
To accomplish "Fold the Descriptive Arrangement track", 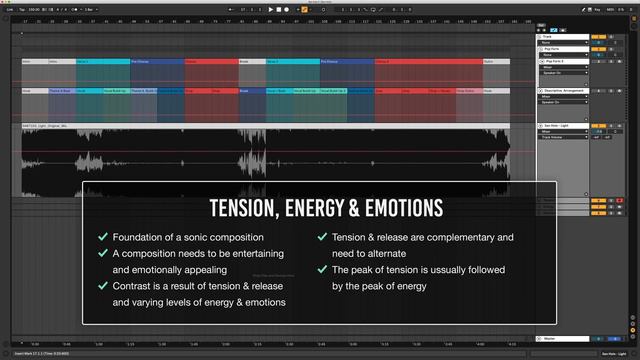I will pyautogui.click(x=540, y=91).
